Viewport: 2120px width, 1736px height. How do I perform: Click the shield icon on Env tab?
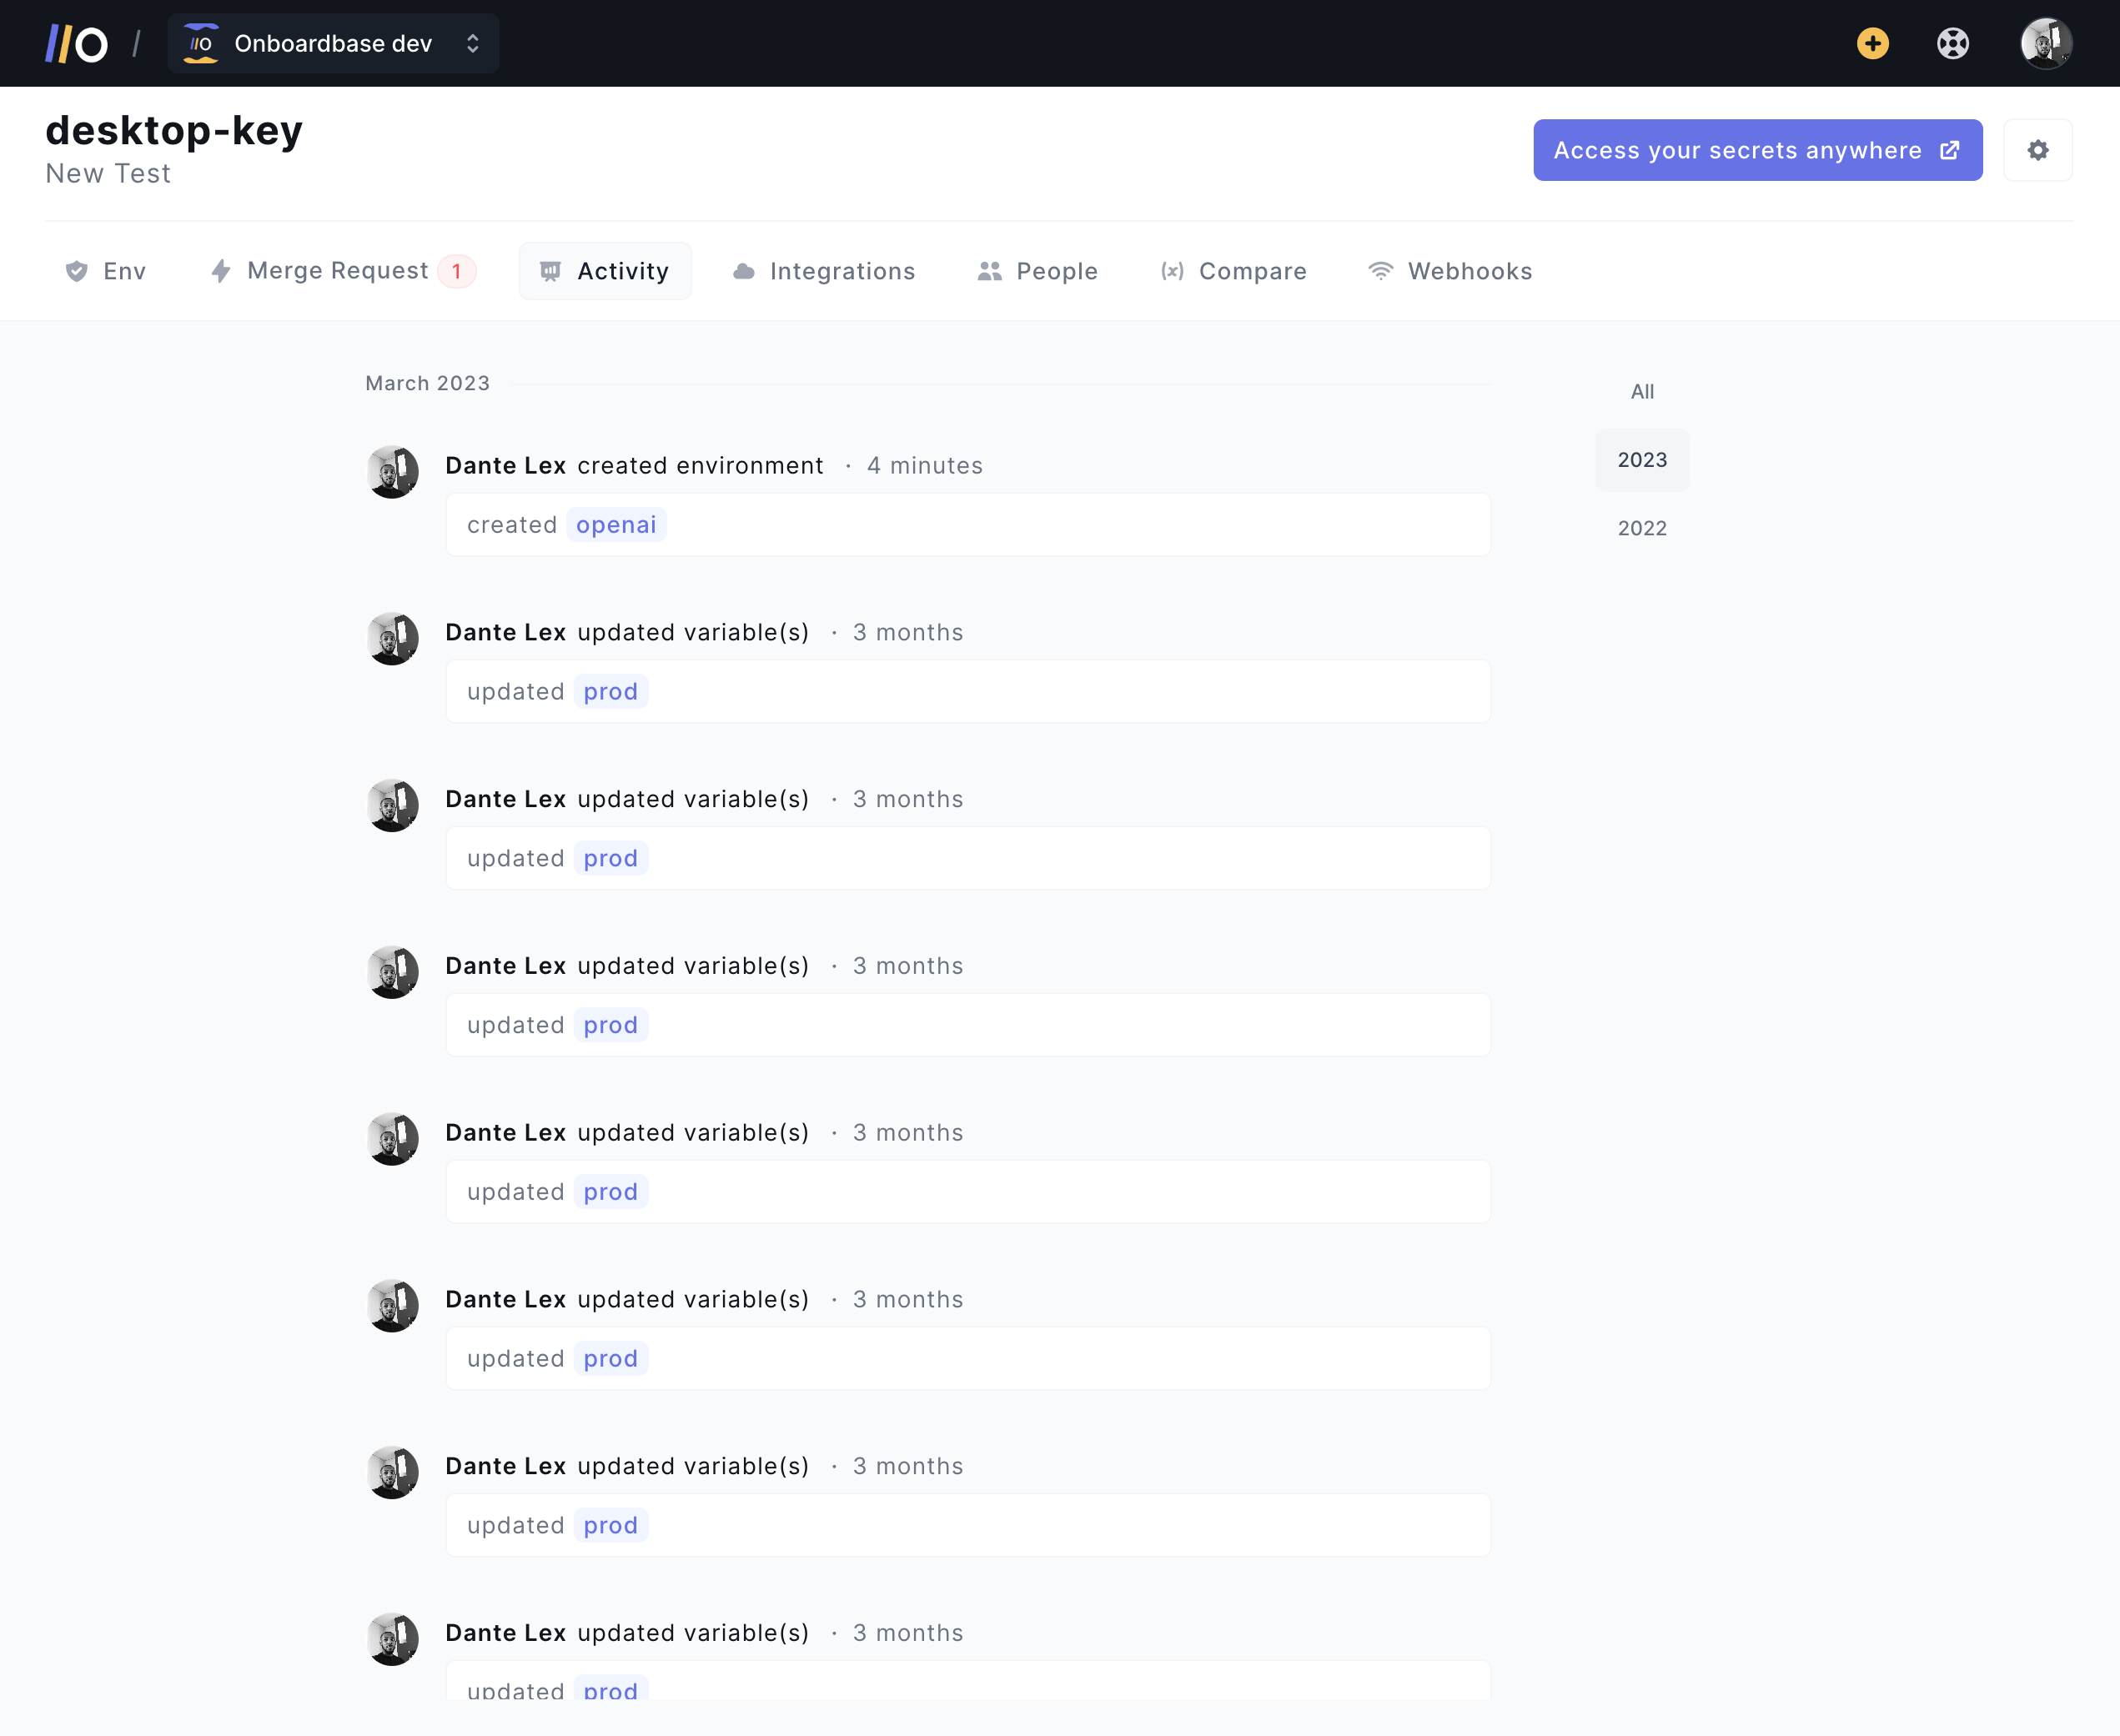click(76, 271)
